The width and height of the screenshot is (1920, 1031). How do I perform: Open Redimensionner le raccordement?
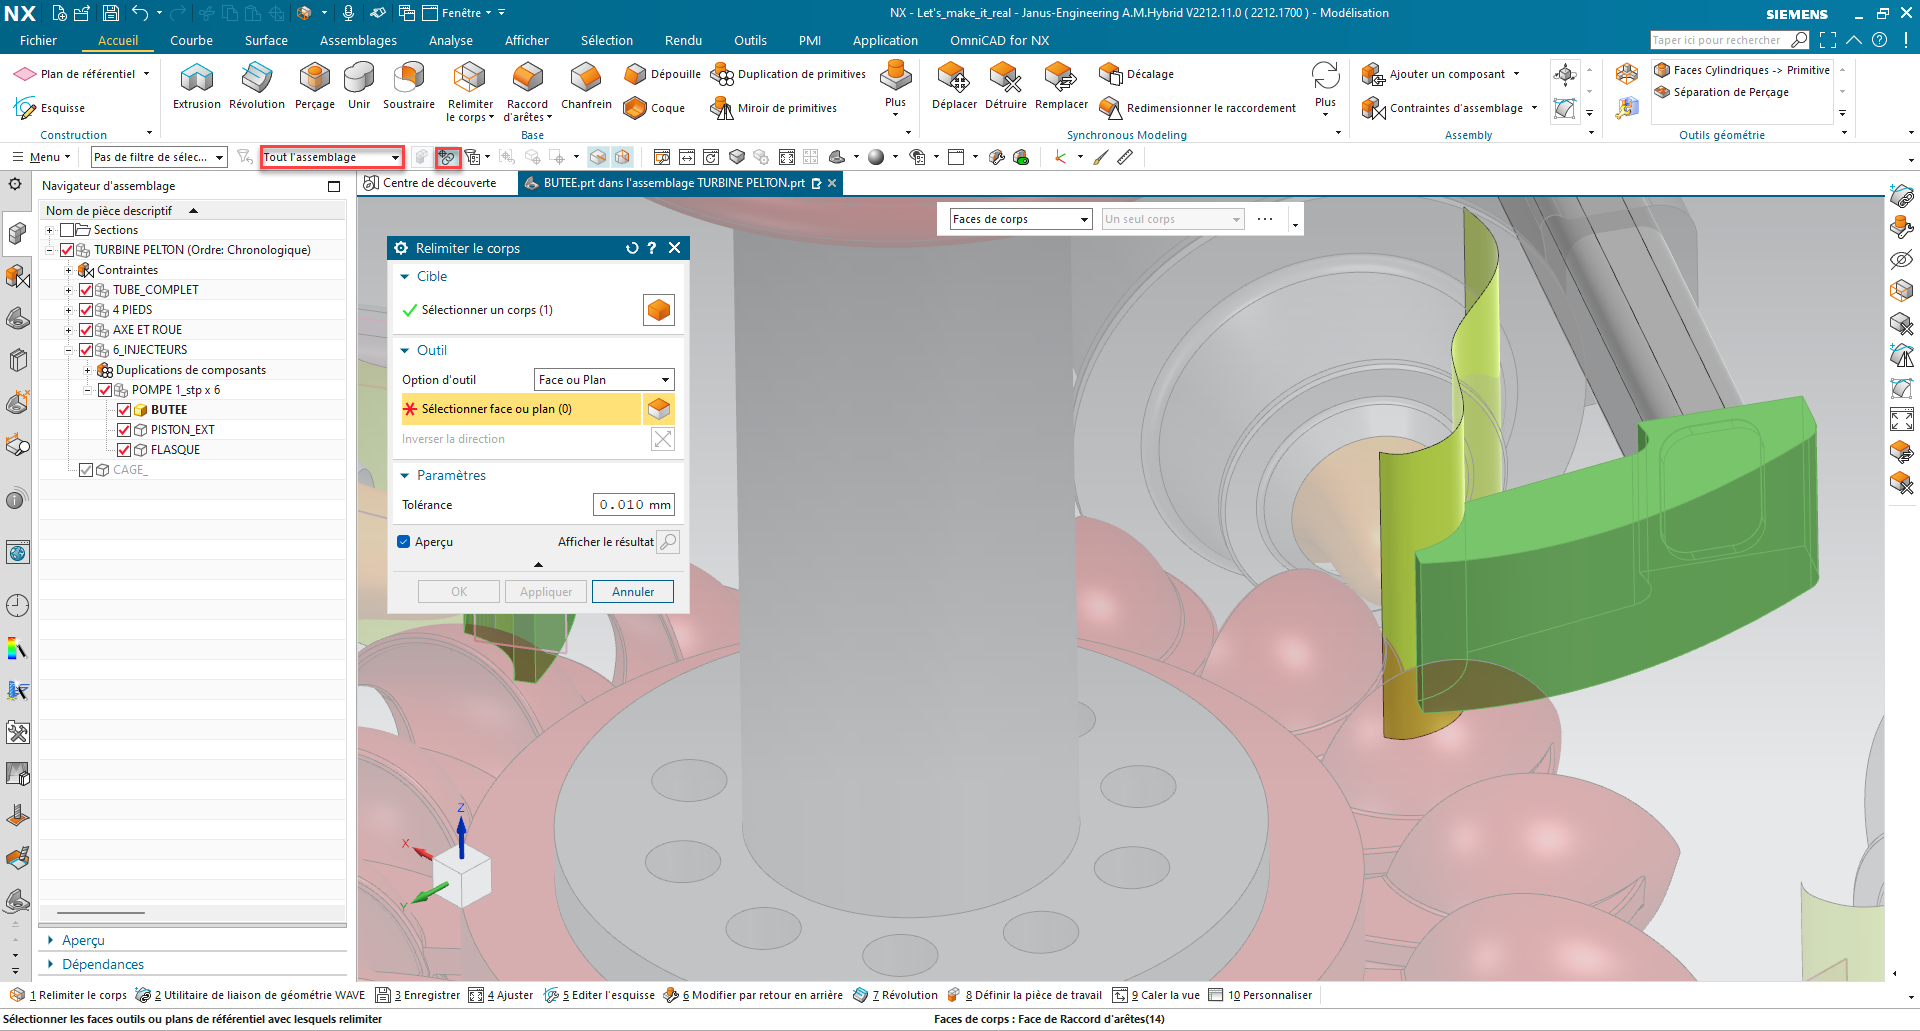coord(1197,108)
